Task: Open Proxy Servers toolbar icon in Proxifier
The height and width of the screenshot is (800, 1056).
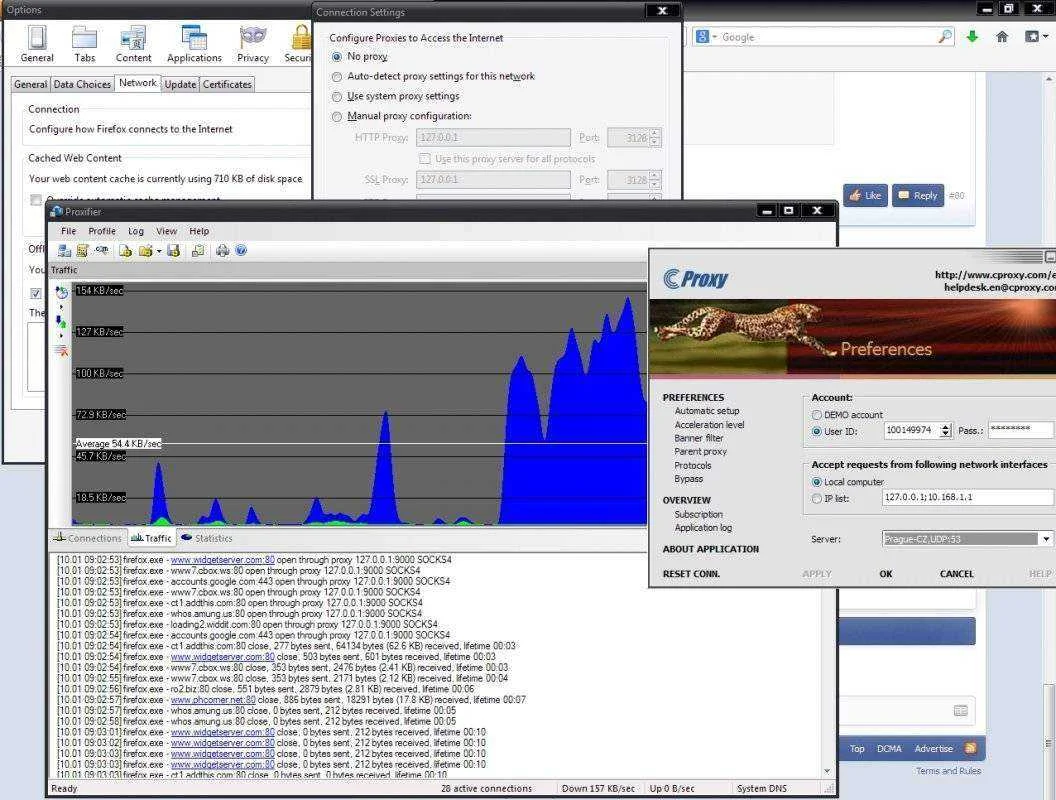Action: click(65, 251)
